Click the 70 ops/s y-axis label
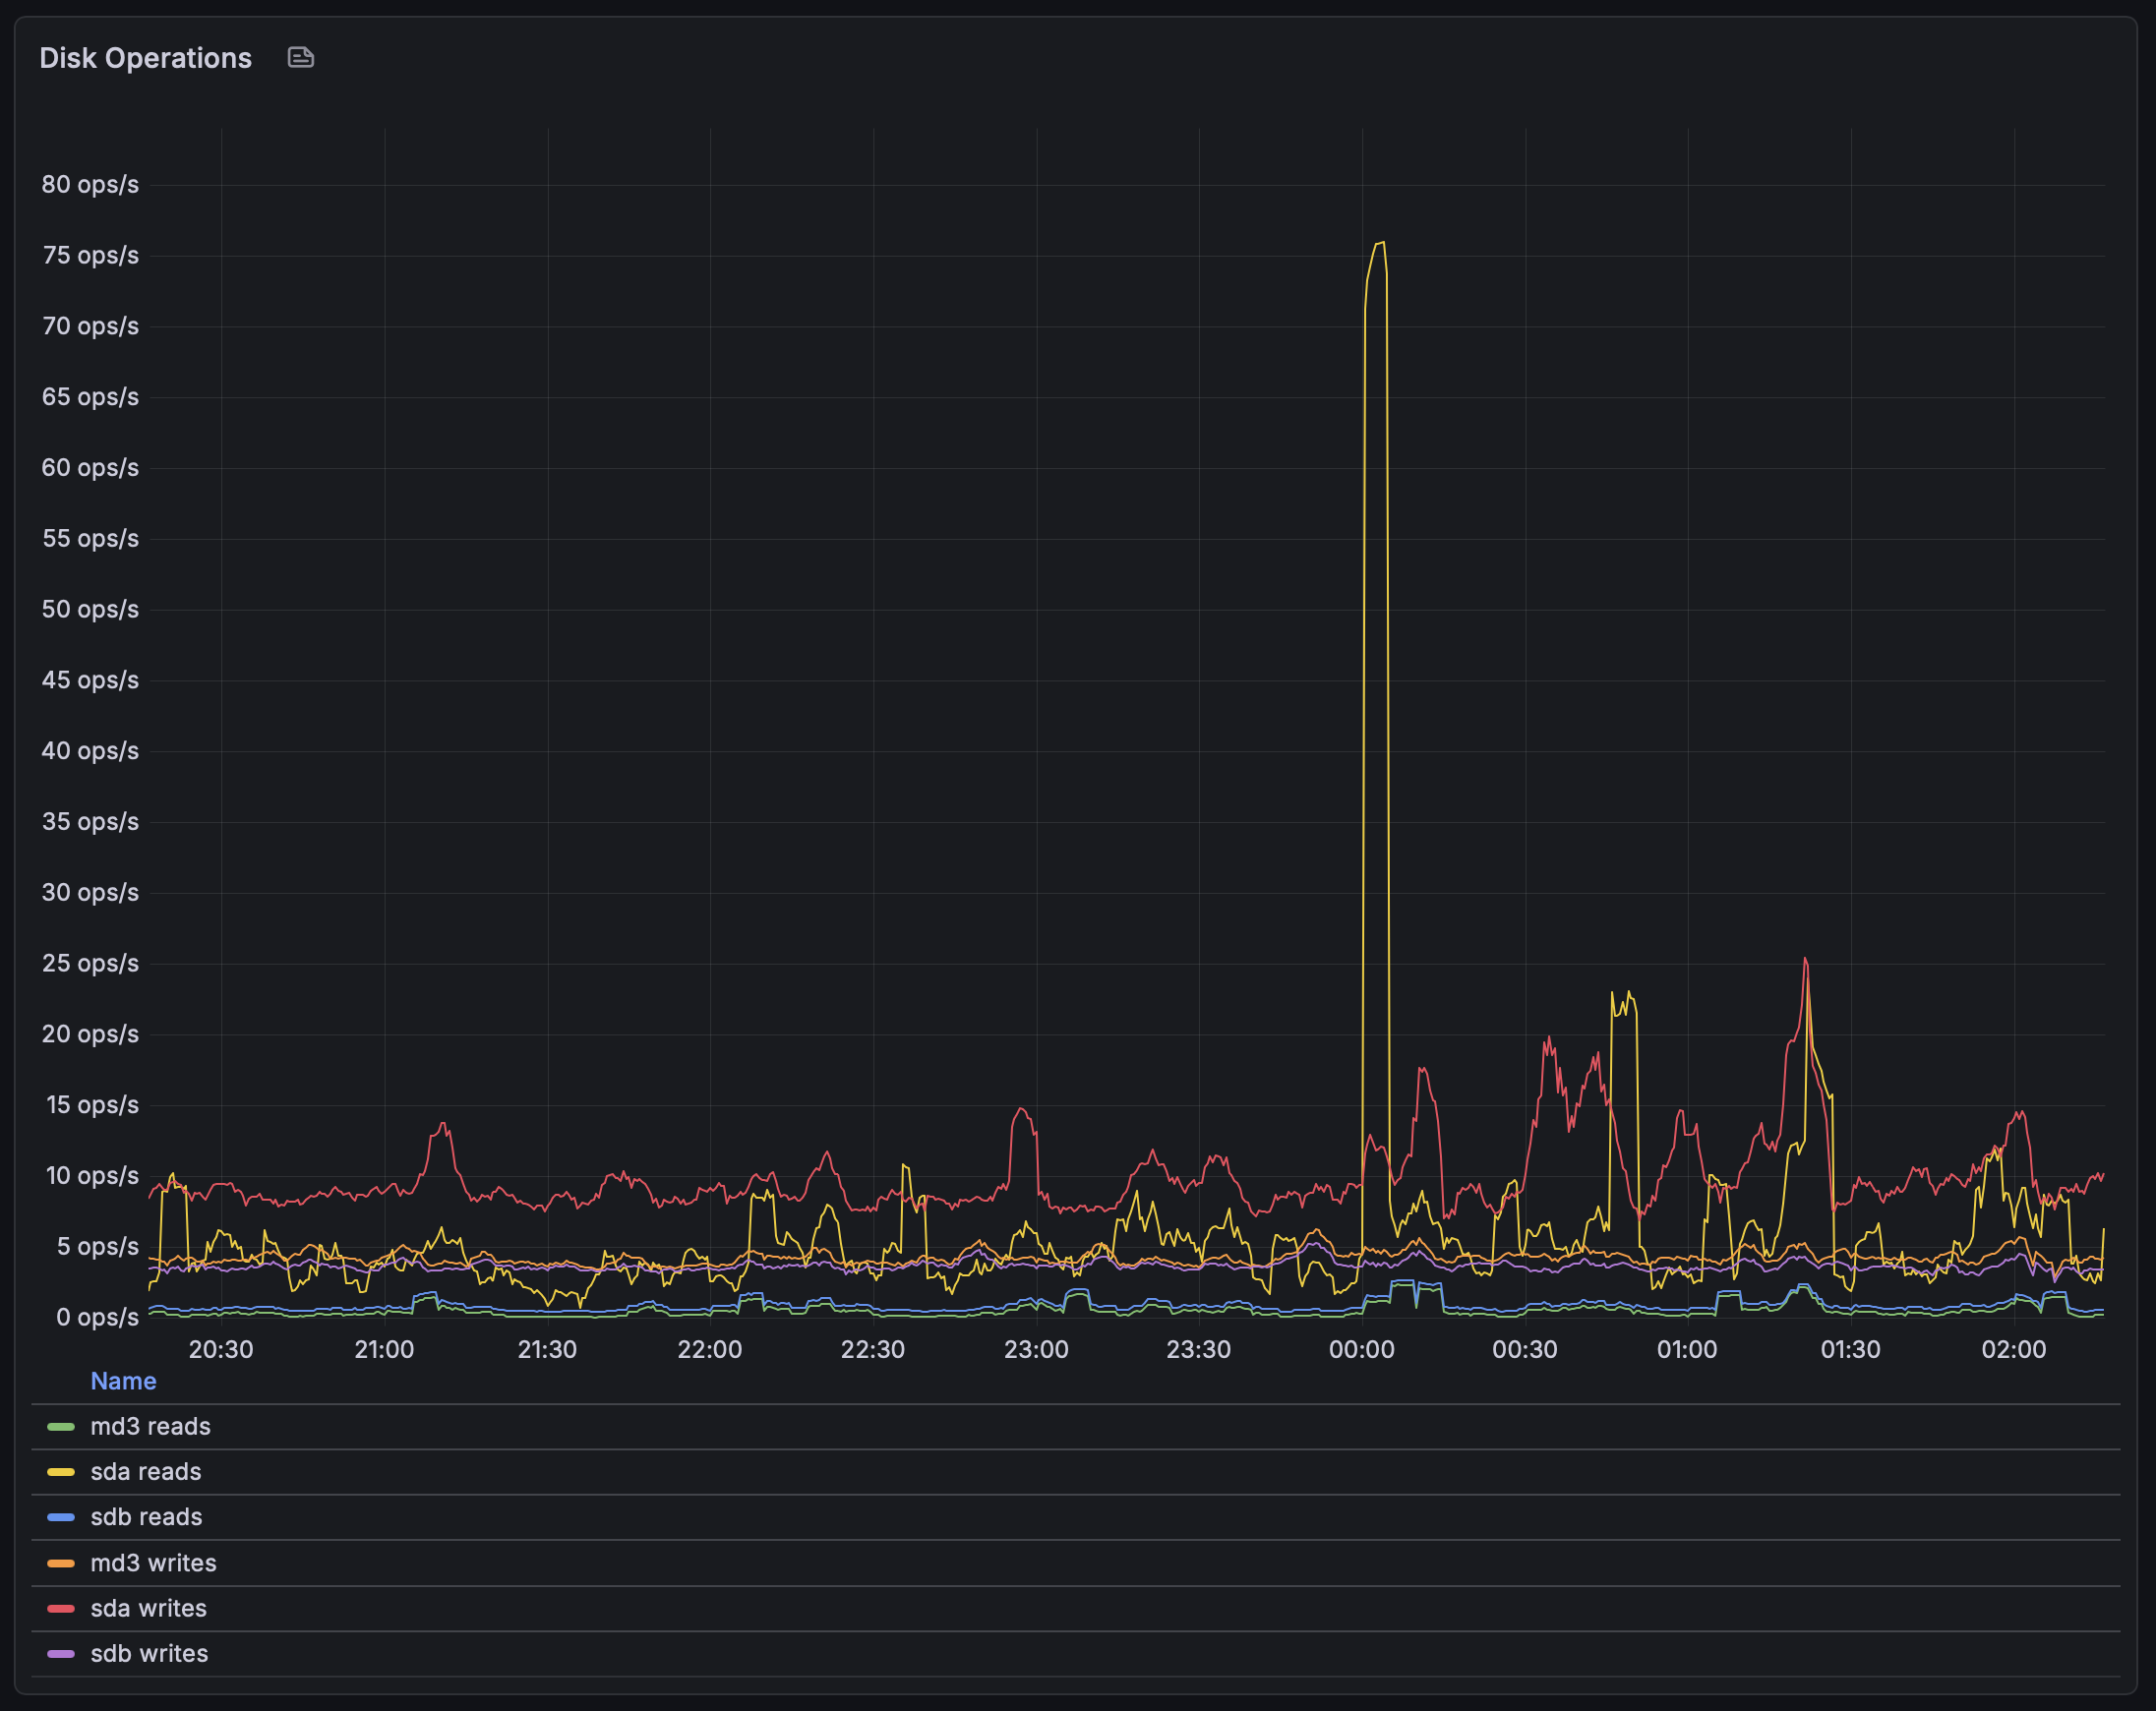This screenshot has height=1711, width=2156. (x=90, y=326)
